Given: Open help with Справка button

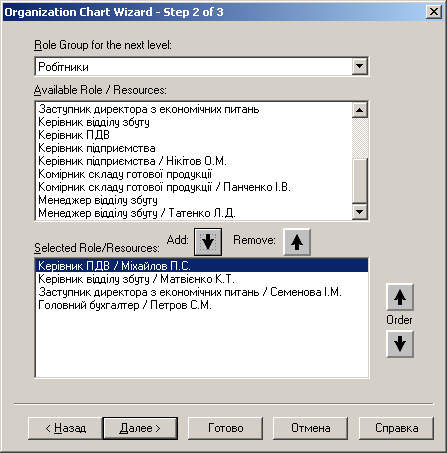Looking at the screenshot, I should (396, 428).
